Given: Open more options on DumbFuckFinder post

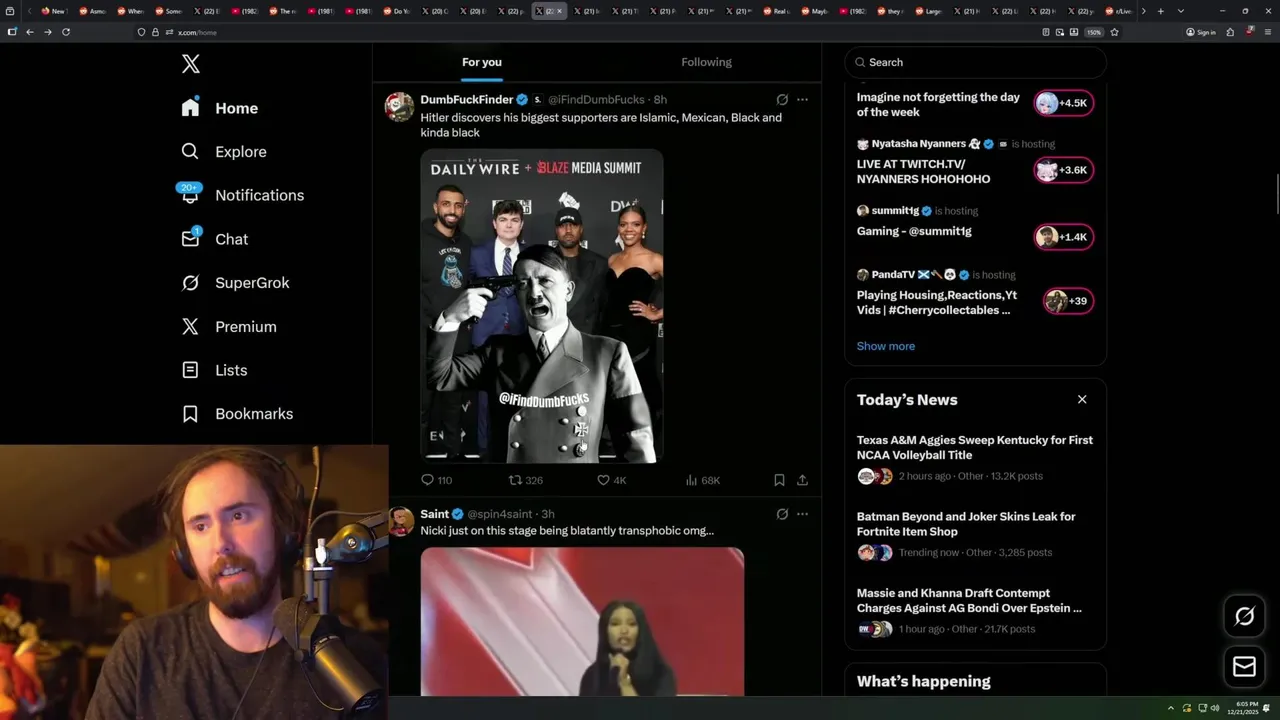Looking at the screenshot, I should tap(802, 100).
